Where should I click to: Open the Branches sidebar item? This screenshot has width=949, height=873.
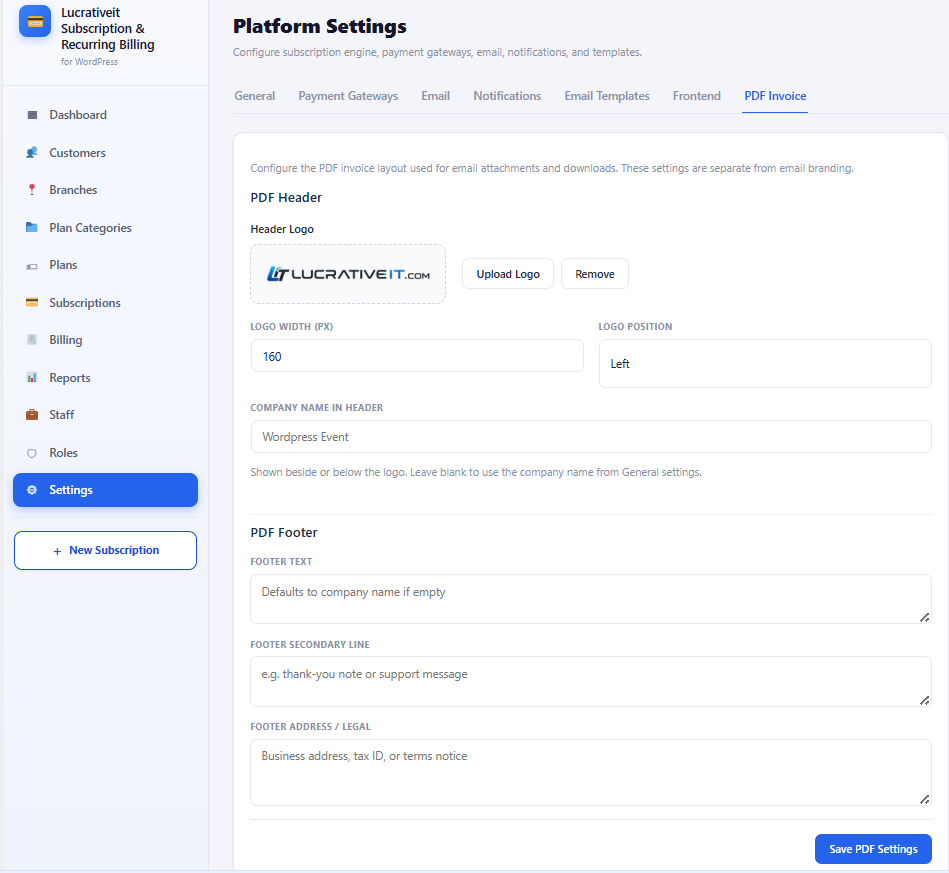coord(105,190)
